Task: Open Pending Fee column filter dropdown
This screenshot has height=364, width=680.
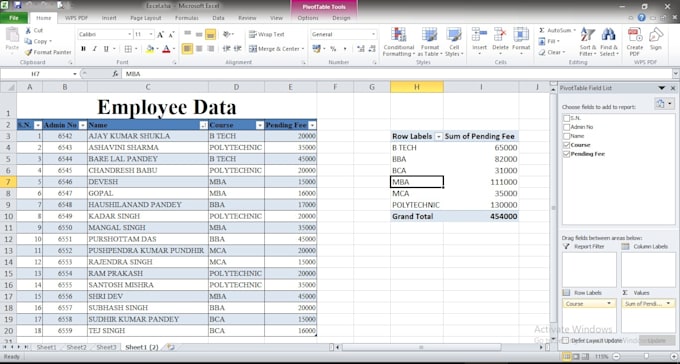Action: [312, 125]
